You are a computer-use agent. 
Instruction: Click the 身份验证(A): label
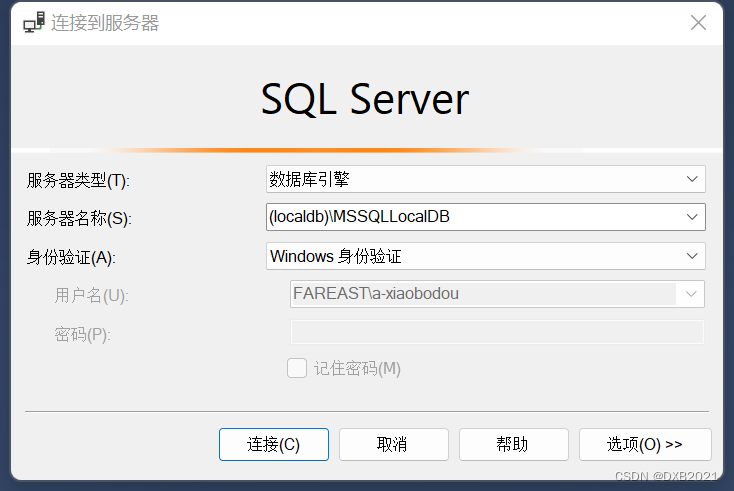71,257
